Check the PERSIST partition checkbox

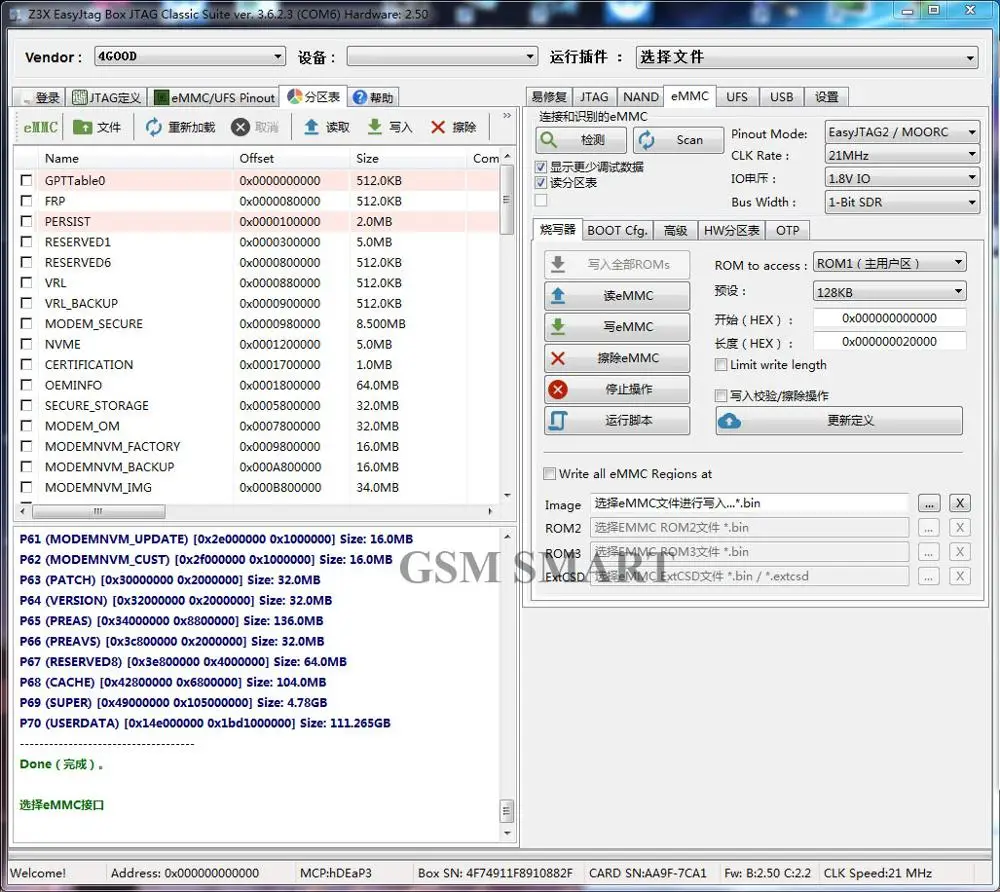click(x=26, y=221)
